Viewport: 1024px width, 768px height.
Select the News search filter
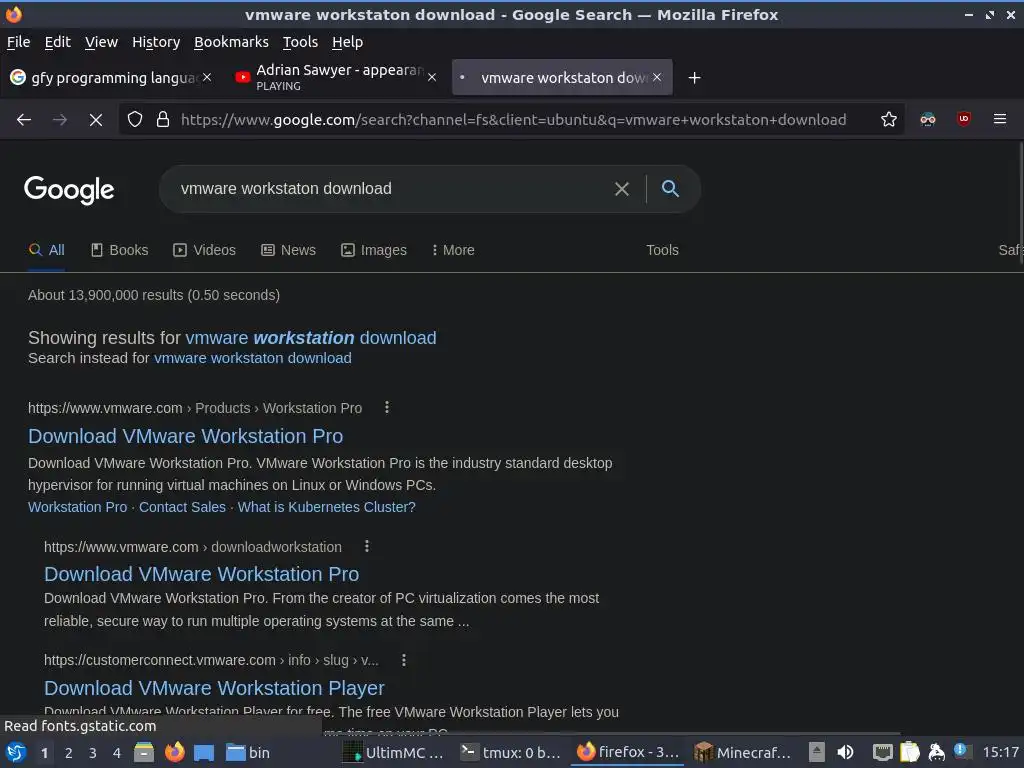(289, 250)
